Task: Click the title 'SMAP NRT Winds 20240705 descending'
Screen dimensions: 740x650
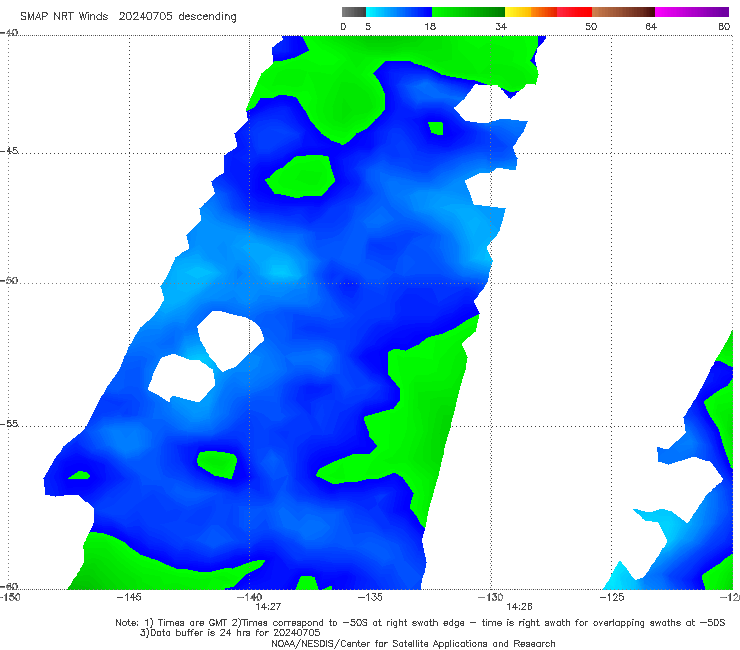Action: (128, 17)
